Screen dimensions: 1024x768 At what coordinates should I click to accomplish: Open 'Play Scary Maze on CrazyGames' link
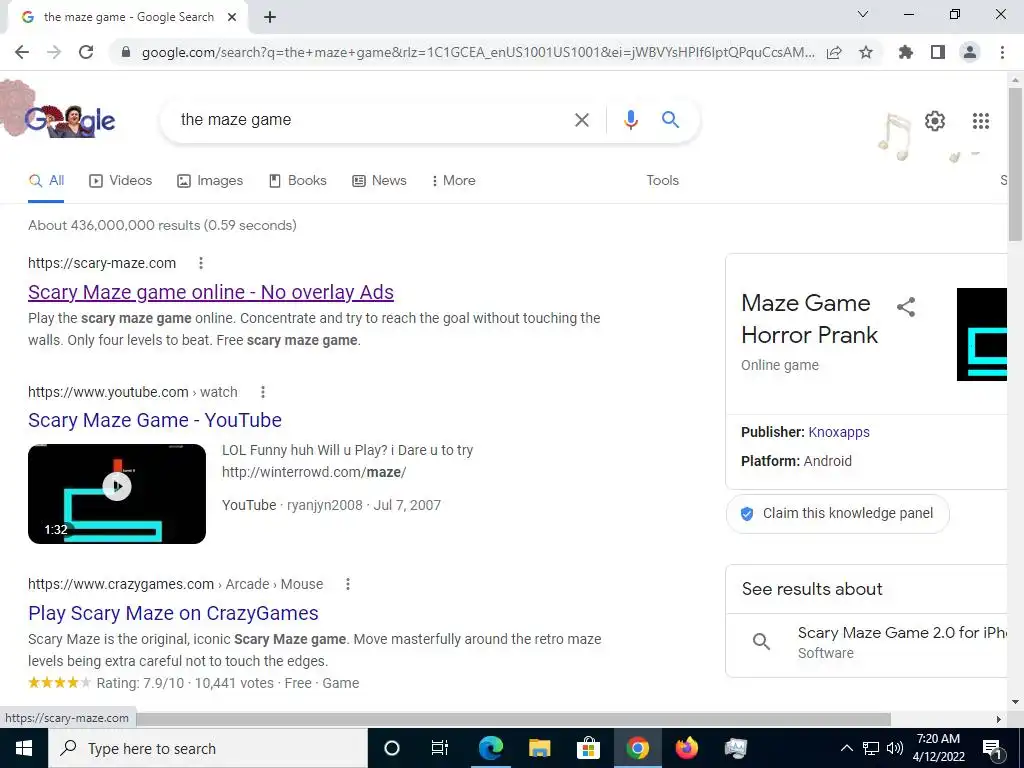(173, 613)
